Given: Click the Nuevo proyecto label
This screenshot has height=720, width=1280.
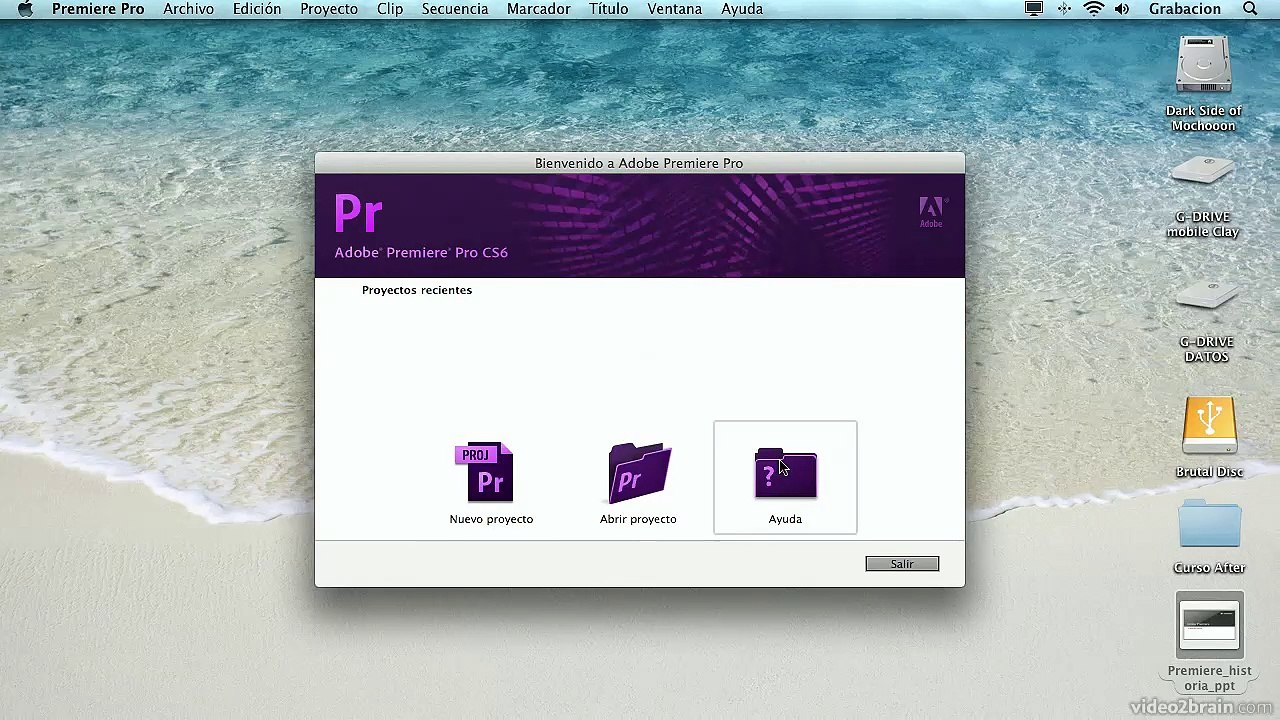Looking at the screenshot, I should coord(491,519).
